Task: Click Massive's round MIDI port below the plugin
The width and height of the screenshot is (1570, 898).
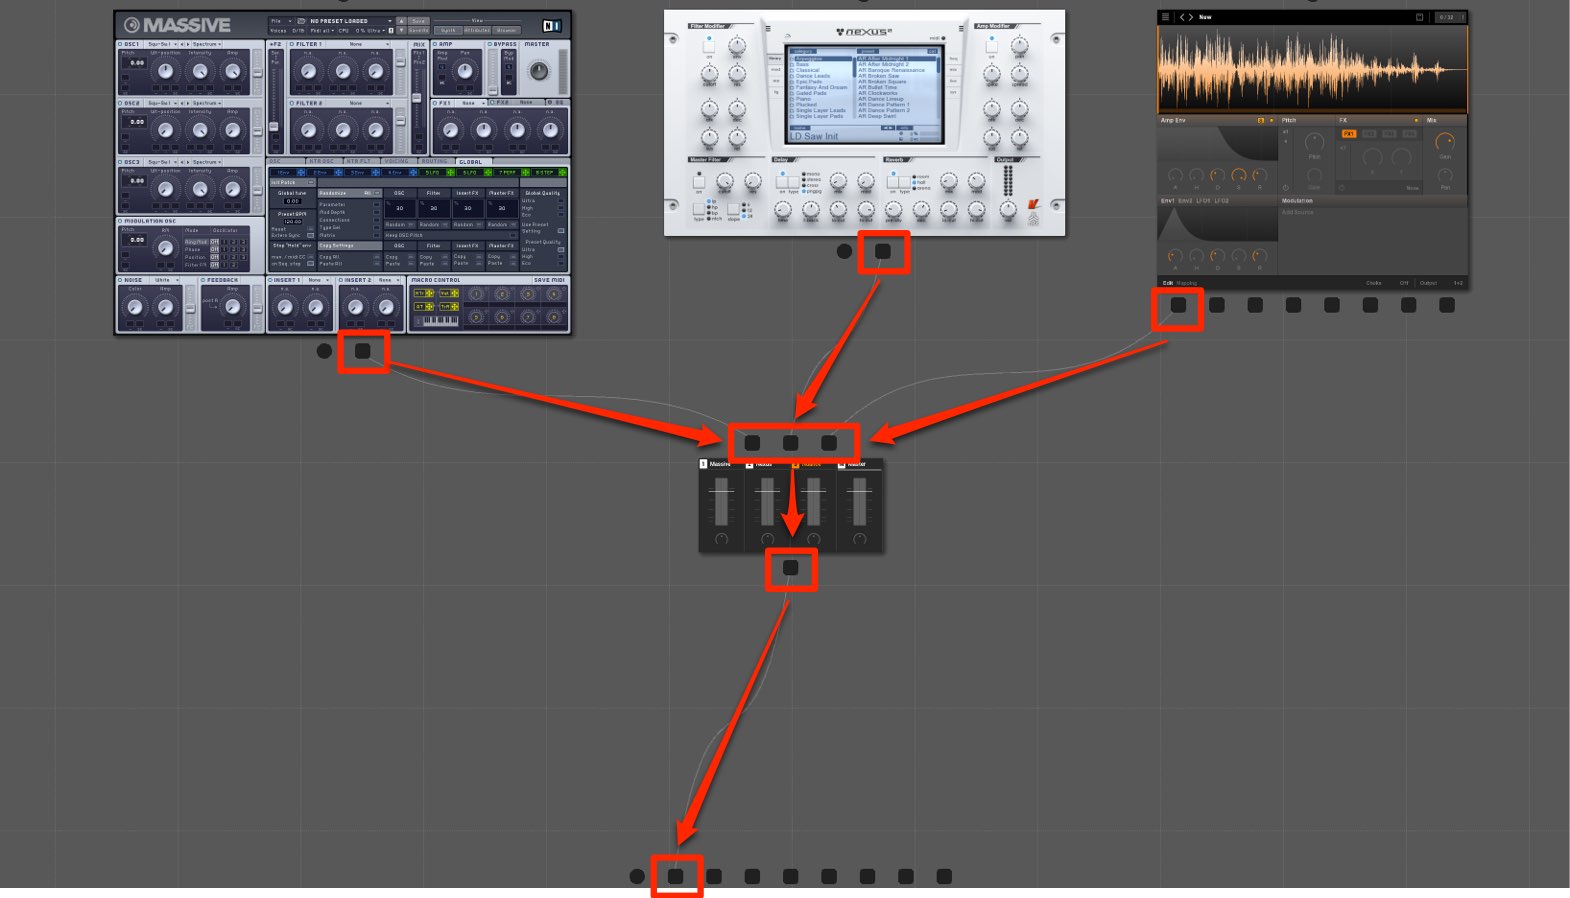Action: [x=324, y=351]
